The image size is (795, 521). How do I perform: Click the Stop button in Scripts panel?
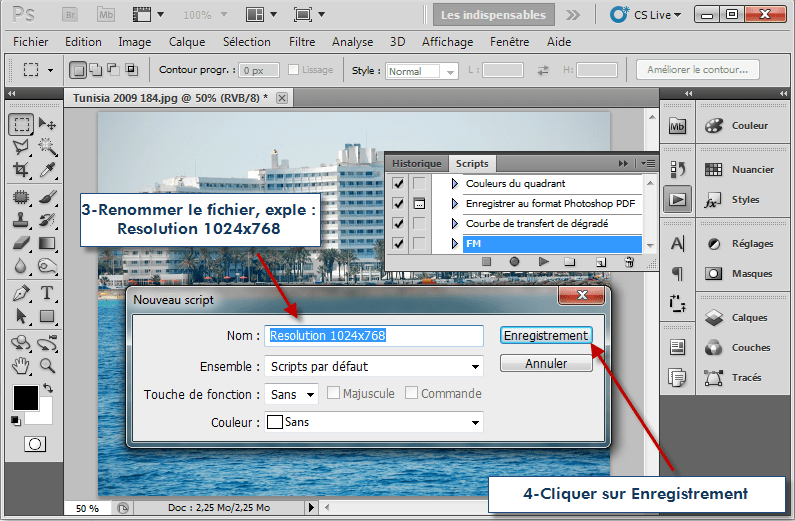486,262
